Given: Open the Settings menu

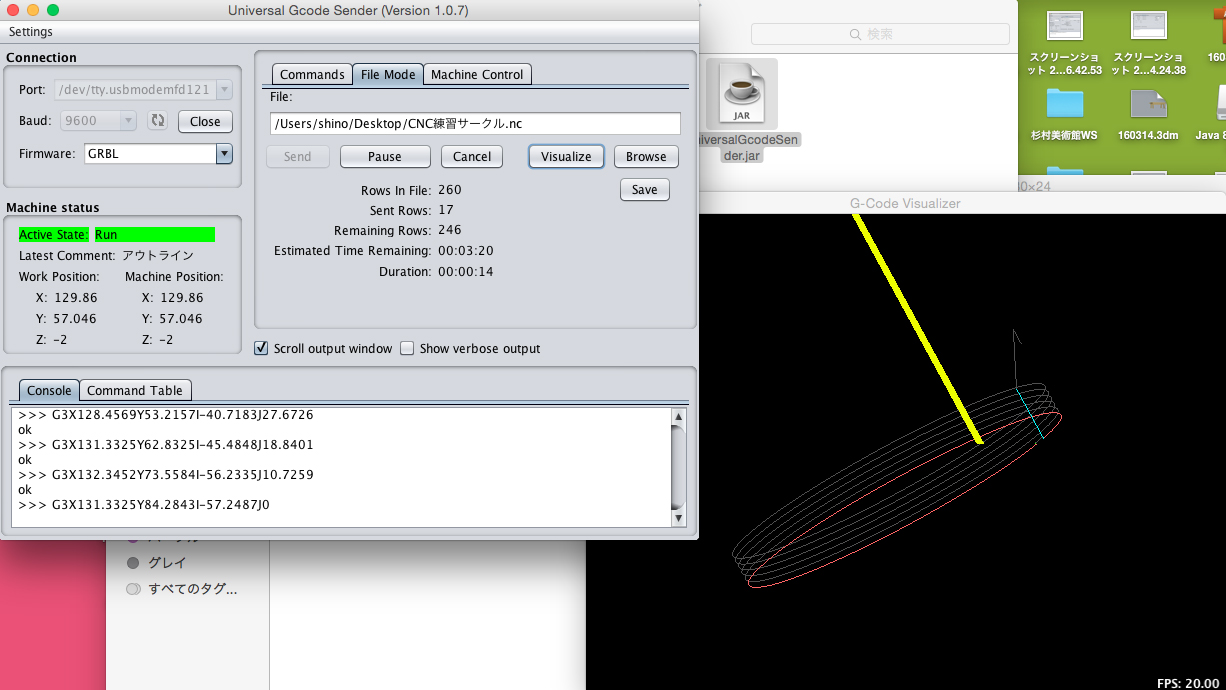Looking at the screenshot, I should 30,32.
